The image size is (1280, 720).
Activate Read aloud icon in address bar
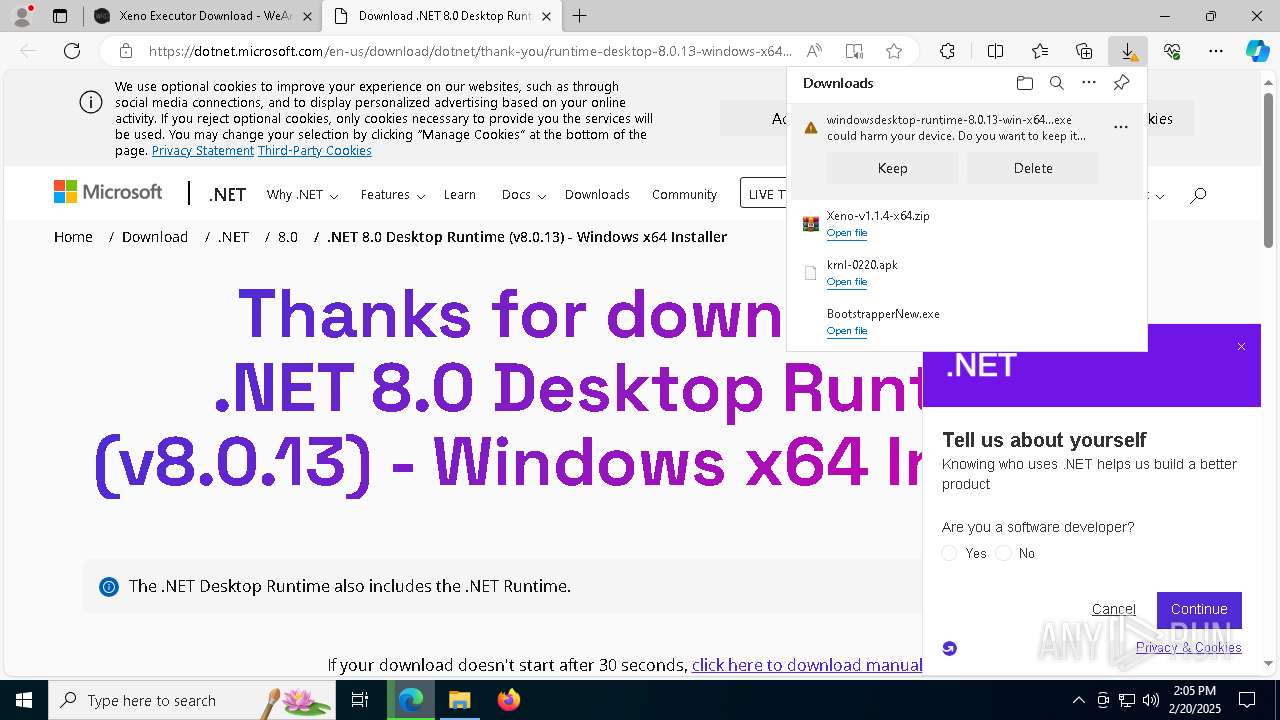(x=814, y=51)
